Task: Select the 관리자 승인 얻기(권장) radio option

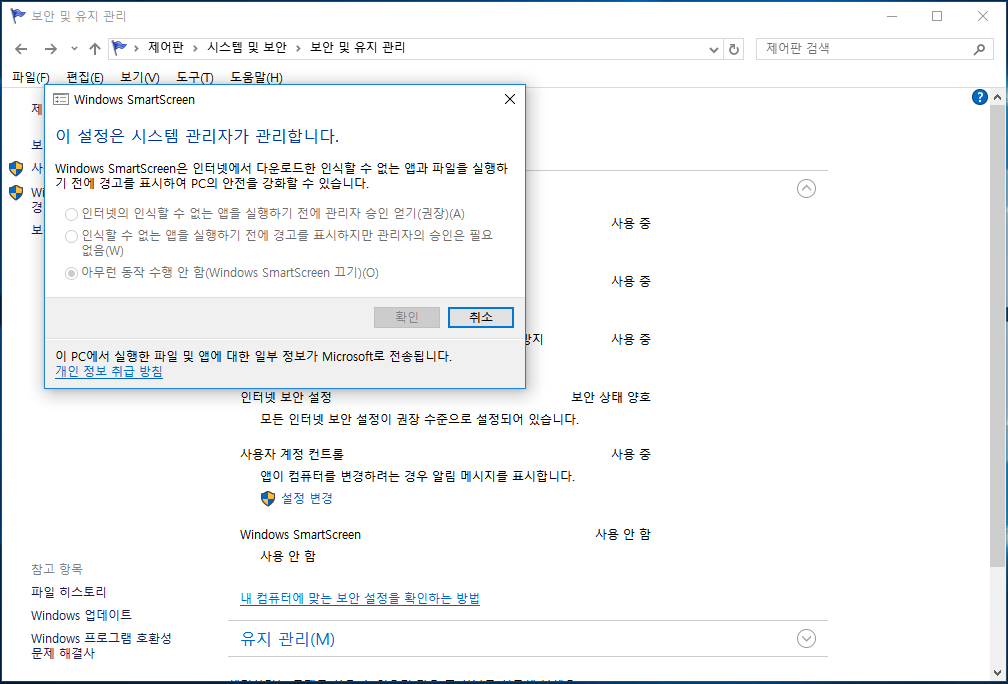Action: [x=71, y=214]
